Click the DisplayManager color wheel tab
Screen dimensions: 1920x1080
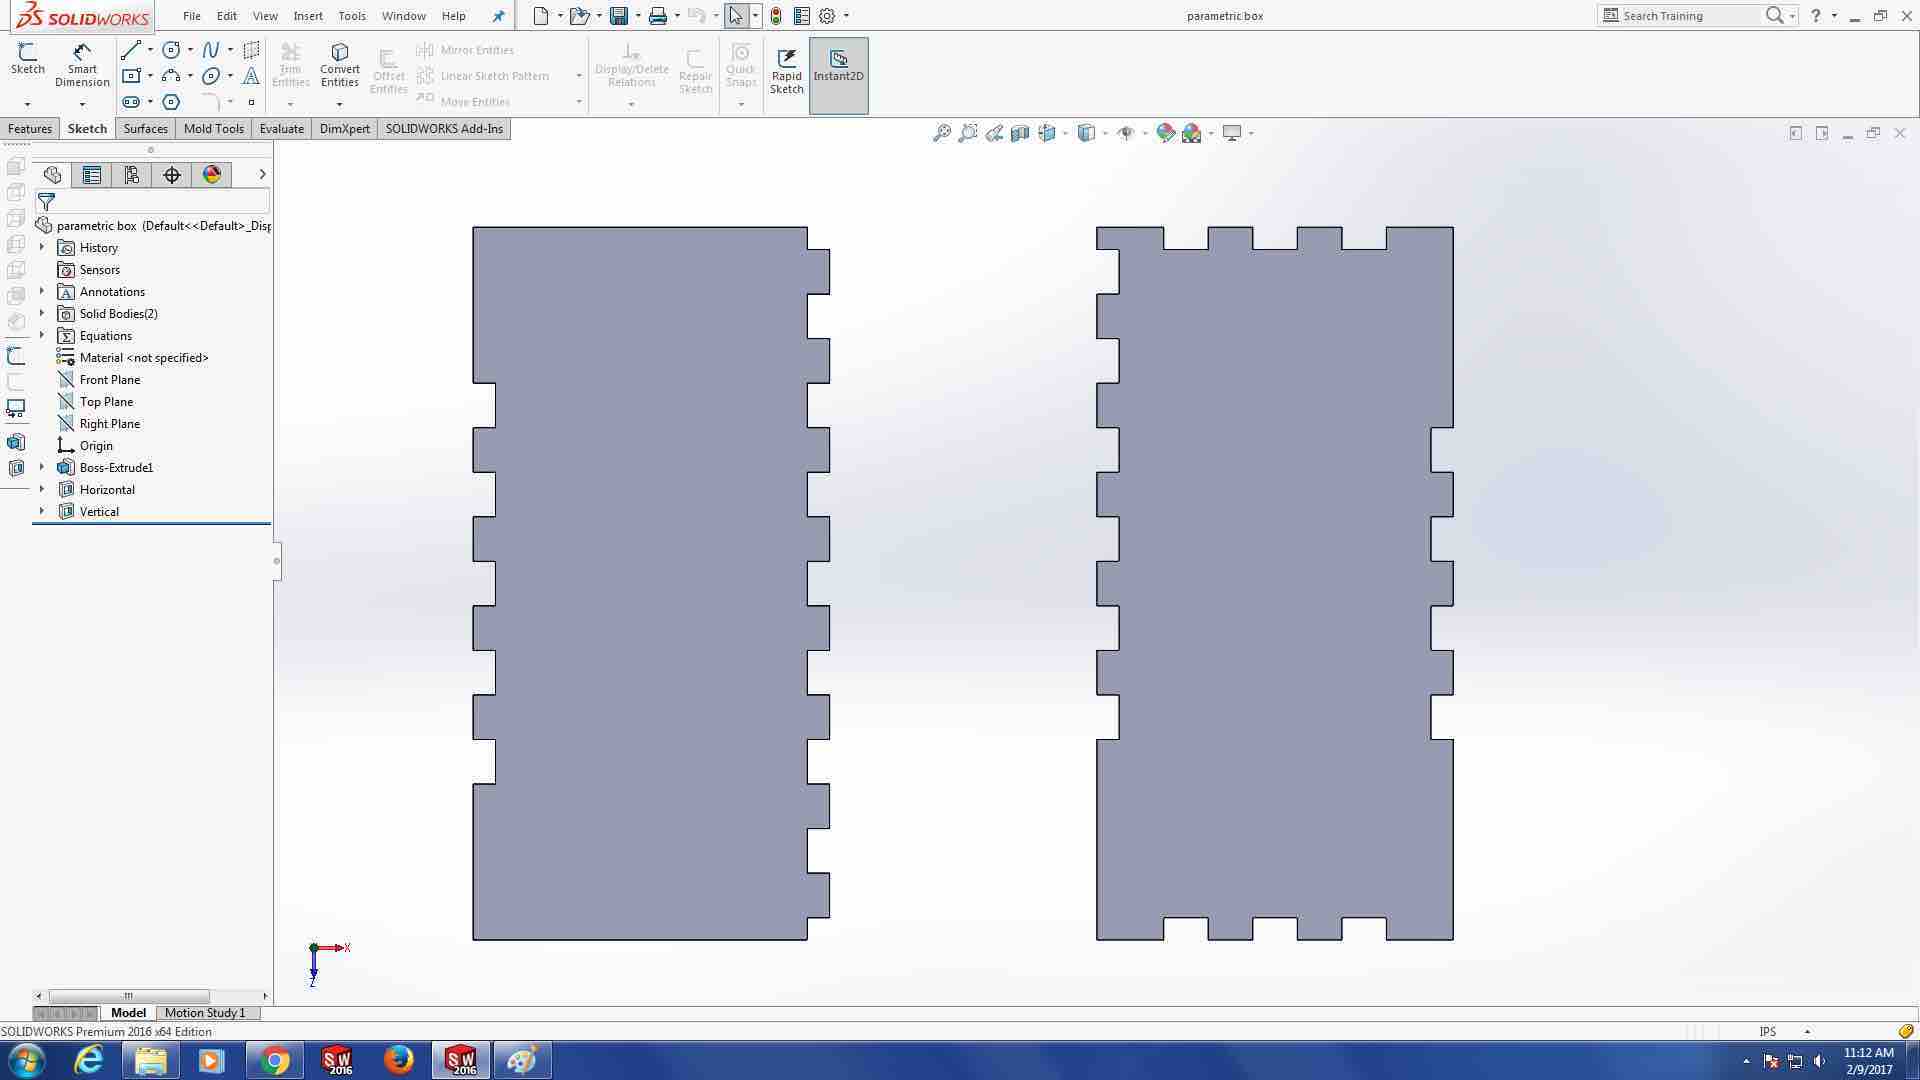[x=211, y=175]
